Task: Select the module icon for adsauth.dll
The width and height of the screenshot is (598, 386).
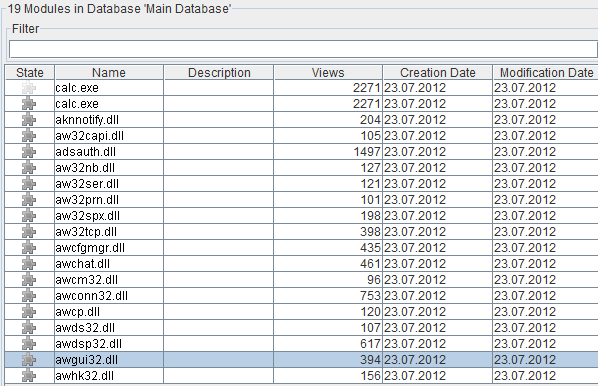Action: [x=29, y=152]
